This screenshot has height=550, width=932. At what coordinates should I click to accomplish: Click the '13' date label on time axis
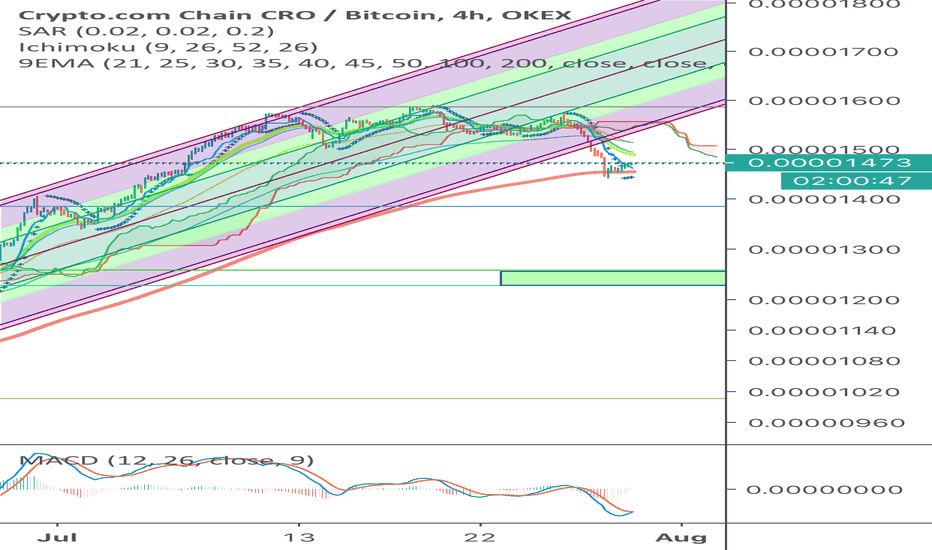pos(298,538)
